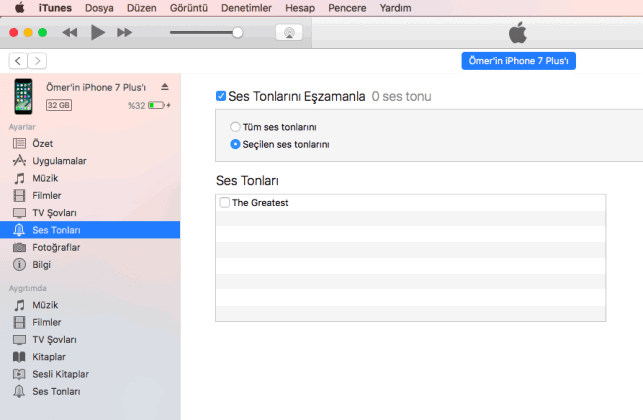The height and width of the screenshot is (420, 643).
Task: Click the fast-forward playback button
Action: pos(125,32)
